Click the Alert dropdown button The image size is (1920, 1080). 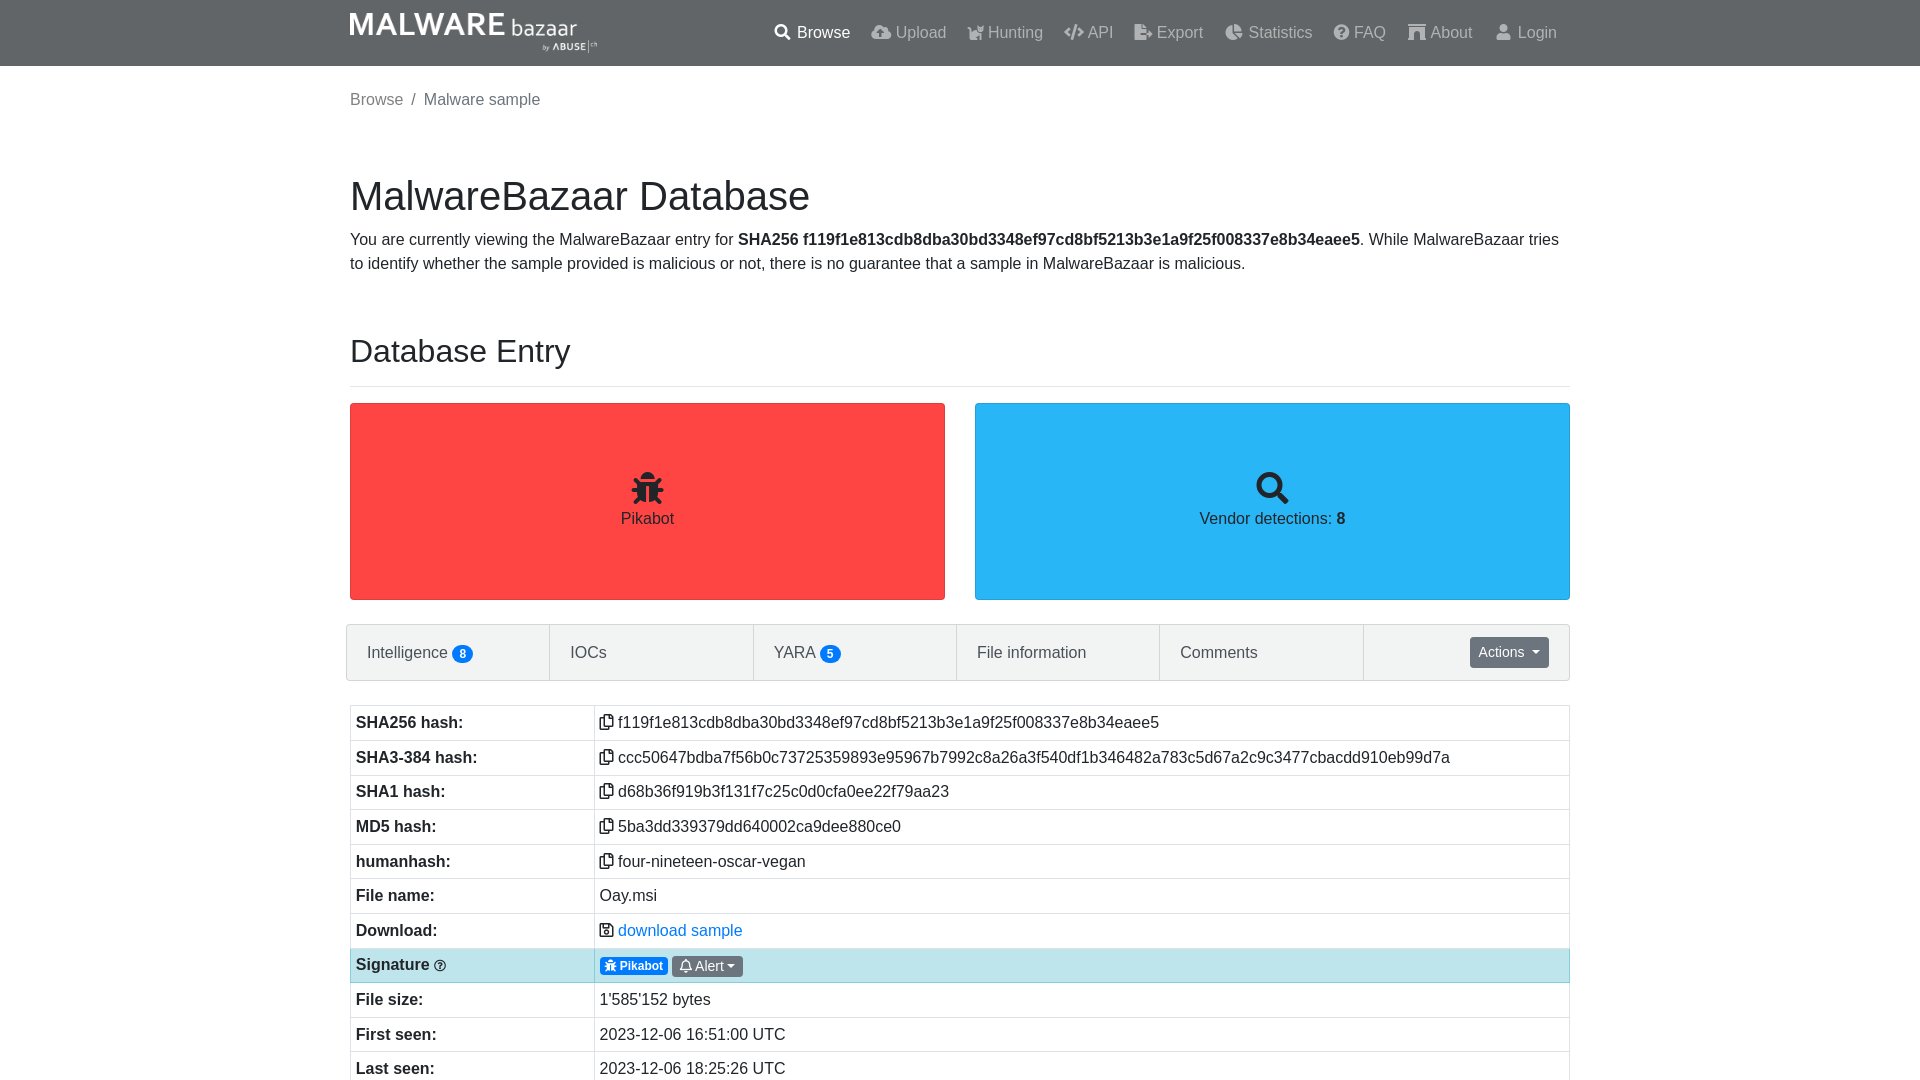pyautogui.click(x=708, y=965)
